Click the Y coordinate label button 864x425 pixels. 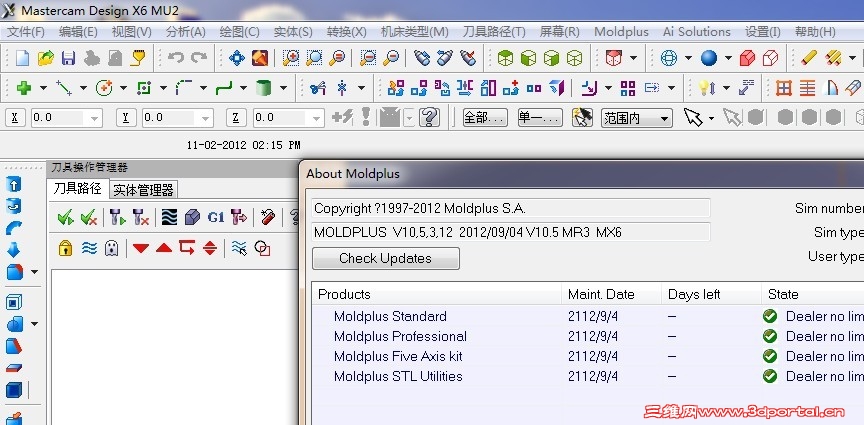pyautogui.click(x=126, y=118)
